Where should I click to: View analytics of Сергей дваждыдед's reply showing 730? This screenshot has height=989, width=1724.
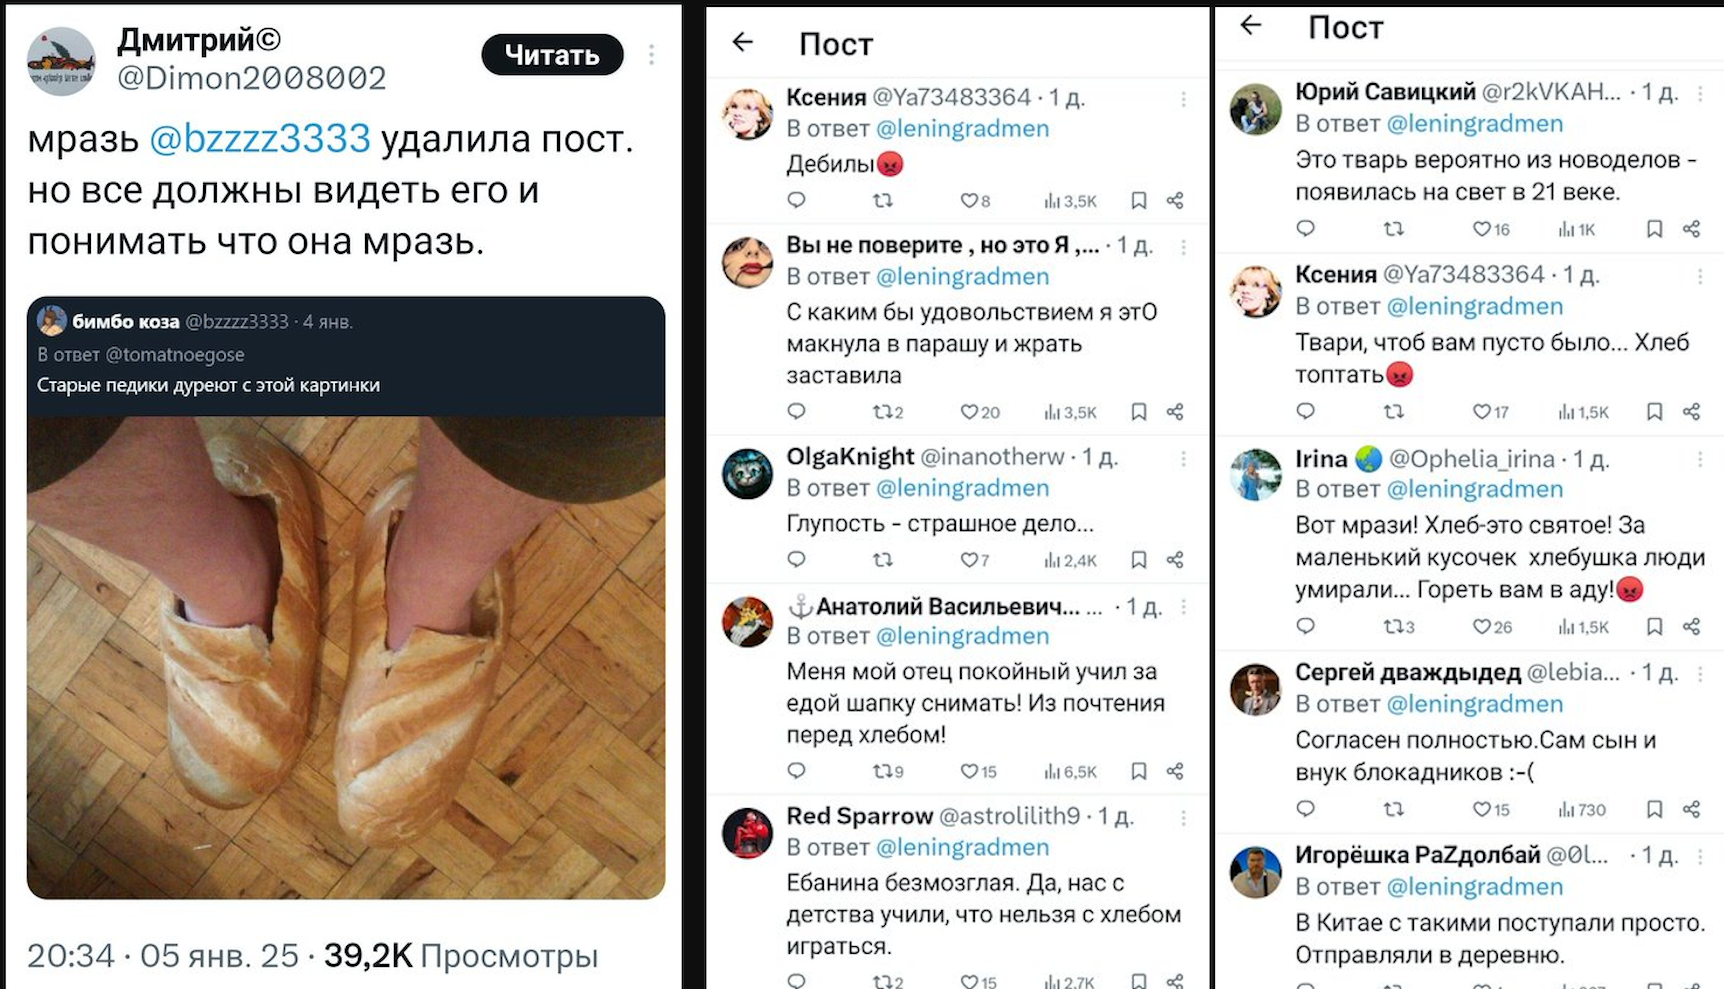1582,810
